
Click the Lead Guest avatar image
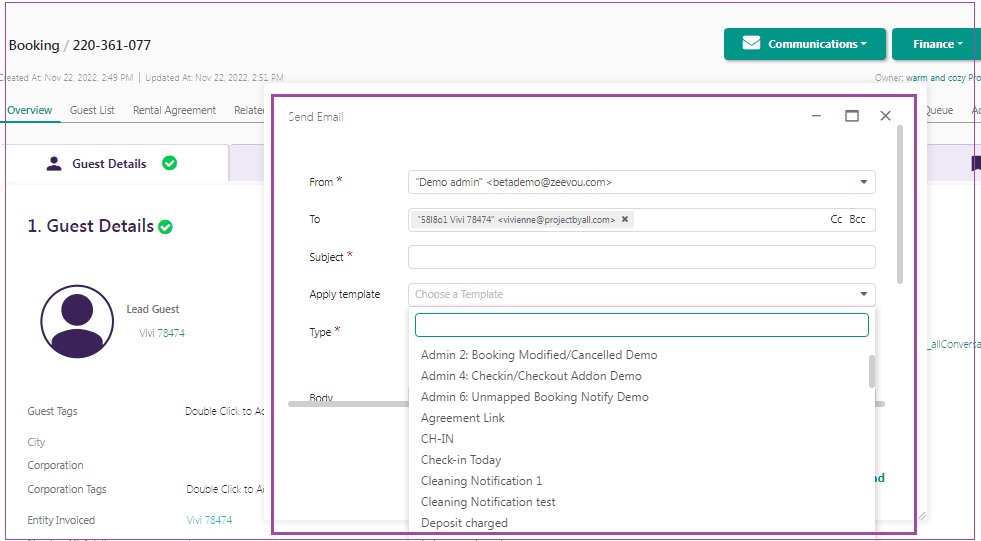click(x=77, y=321)
